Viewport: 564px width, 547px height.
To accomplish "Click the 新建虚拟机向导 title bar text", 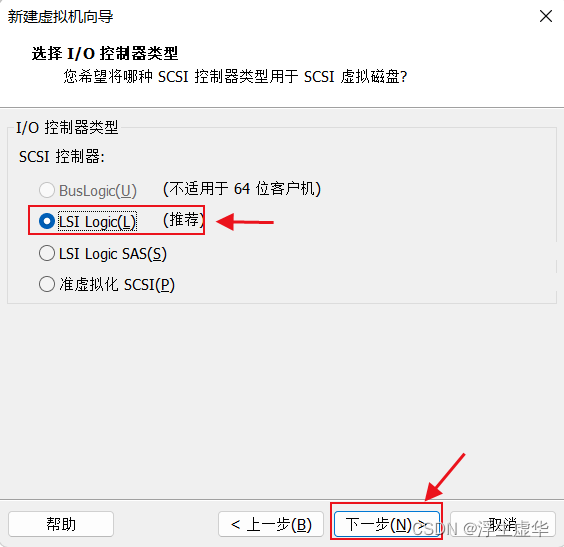I will 60,17.
